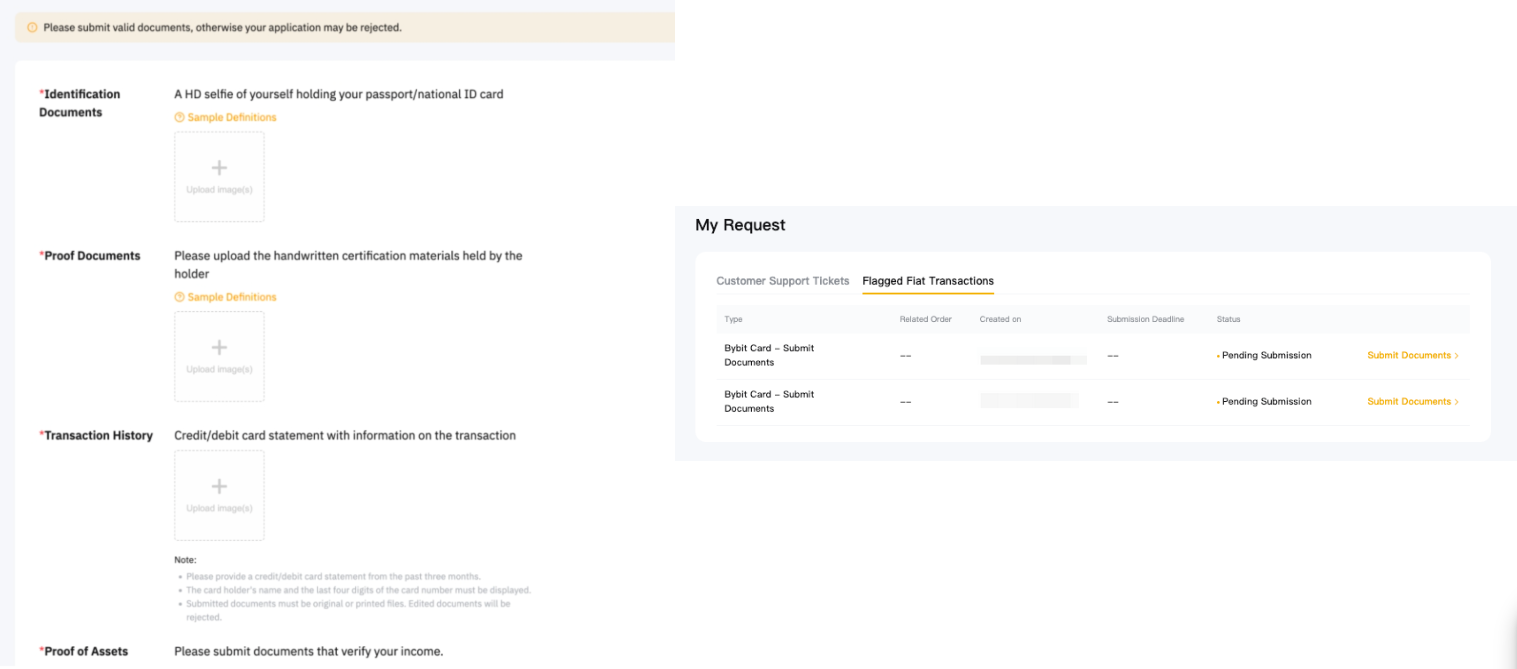1517x669 pixels.
Task: Click Submit Documents in the first request row
Action: click(x=1408, y=356)
